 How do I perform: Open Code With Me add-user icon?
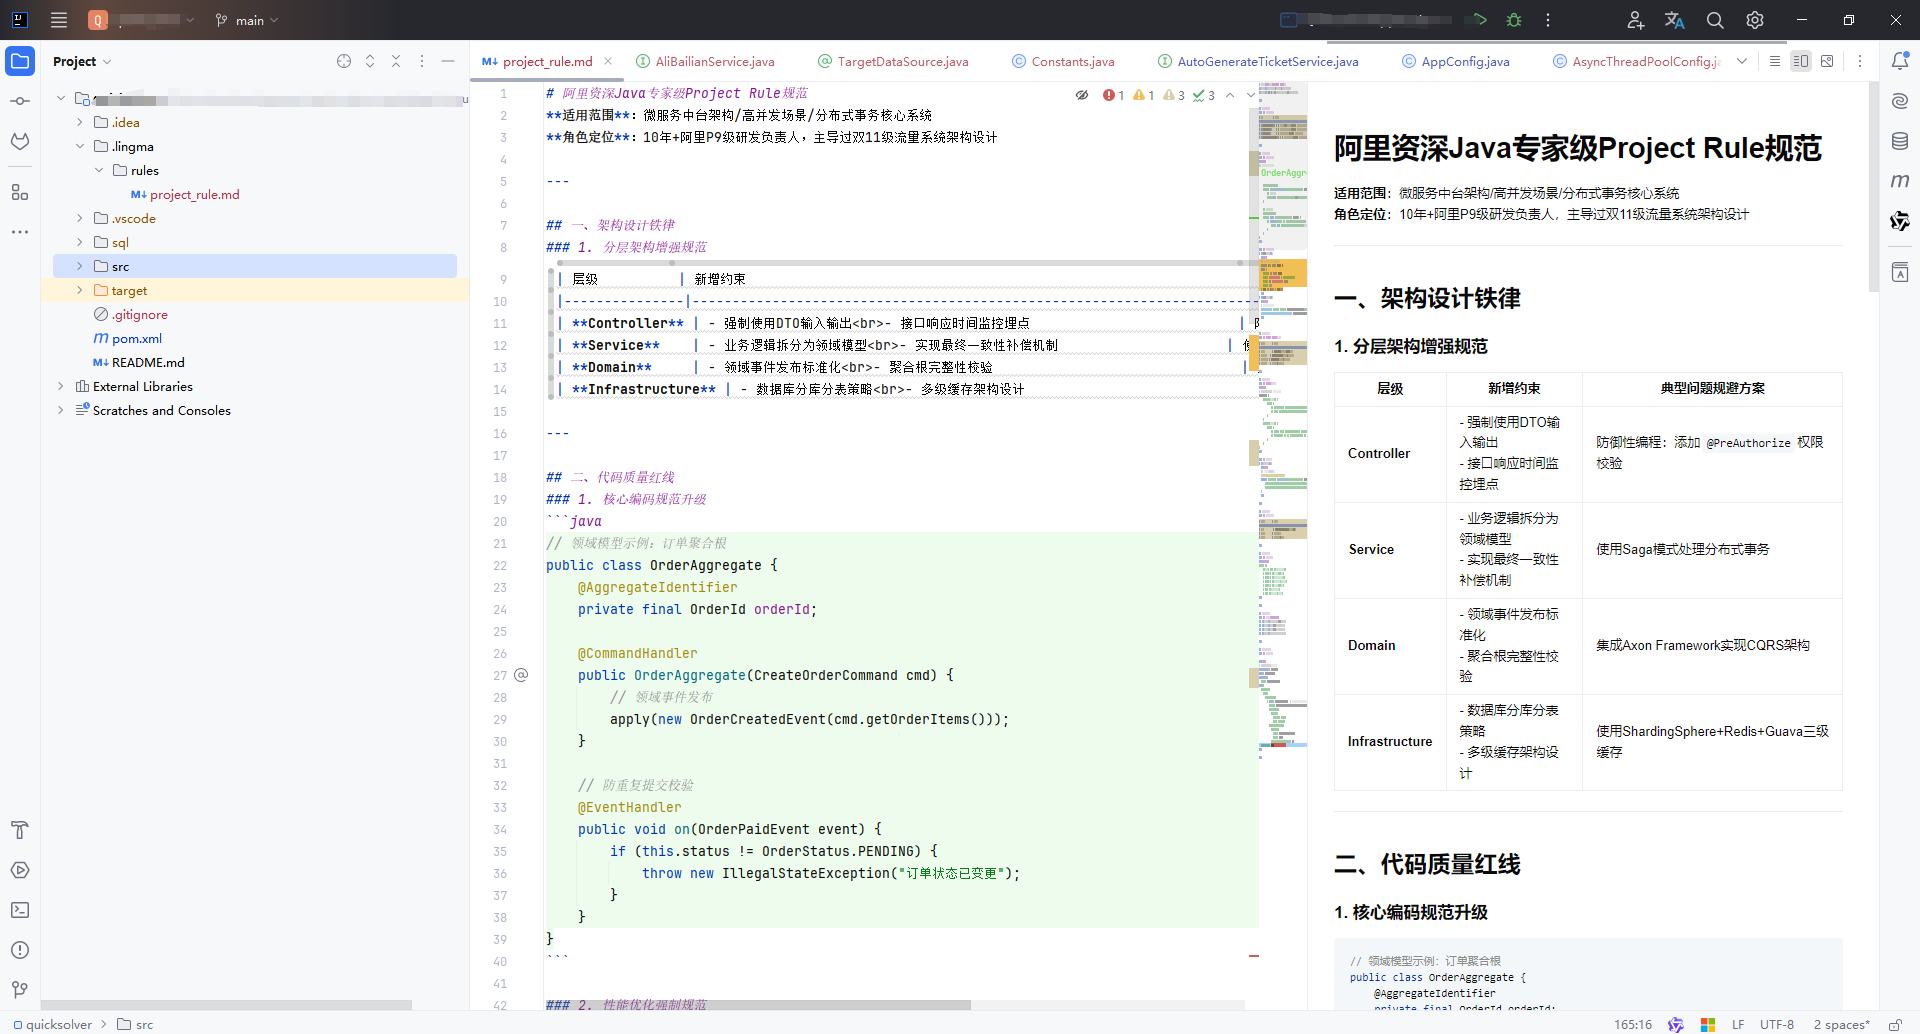tap(1636, 20)
